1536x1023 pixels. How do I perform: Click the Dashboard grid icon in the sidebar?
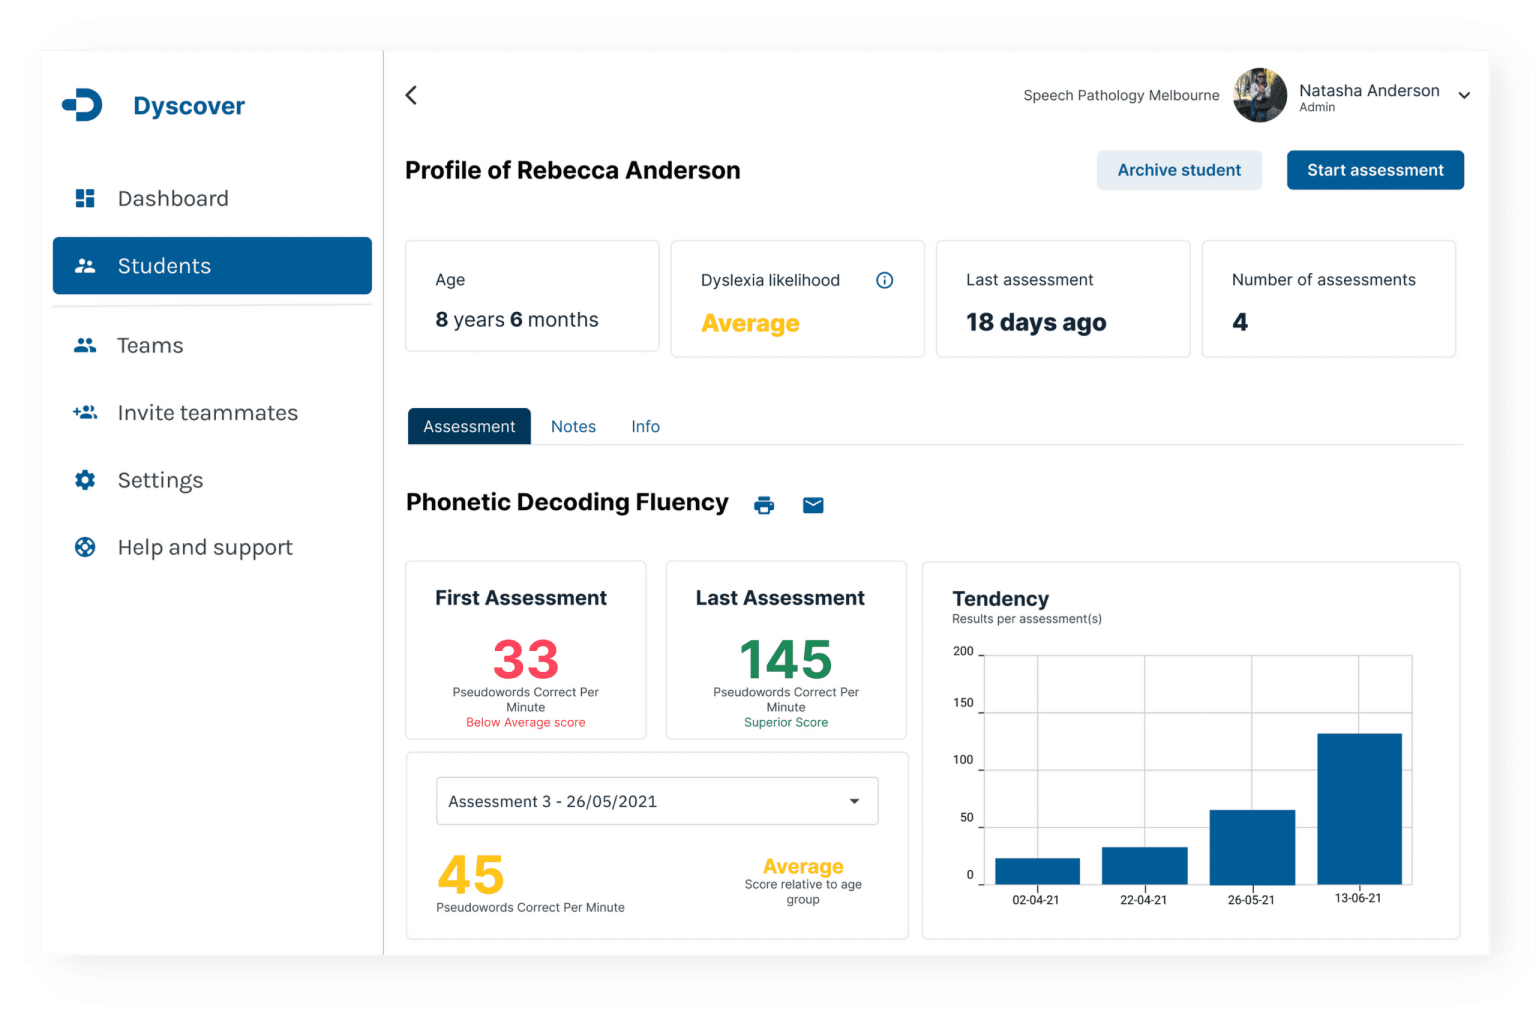[85, 198]
